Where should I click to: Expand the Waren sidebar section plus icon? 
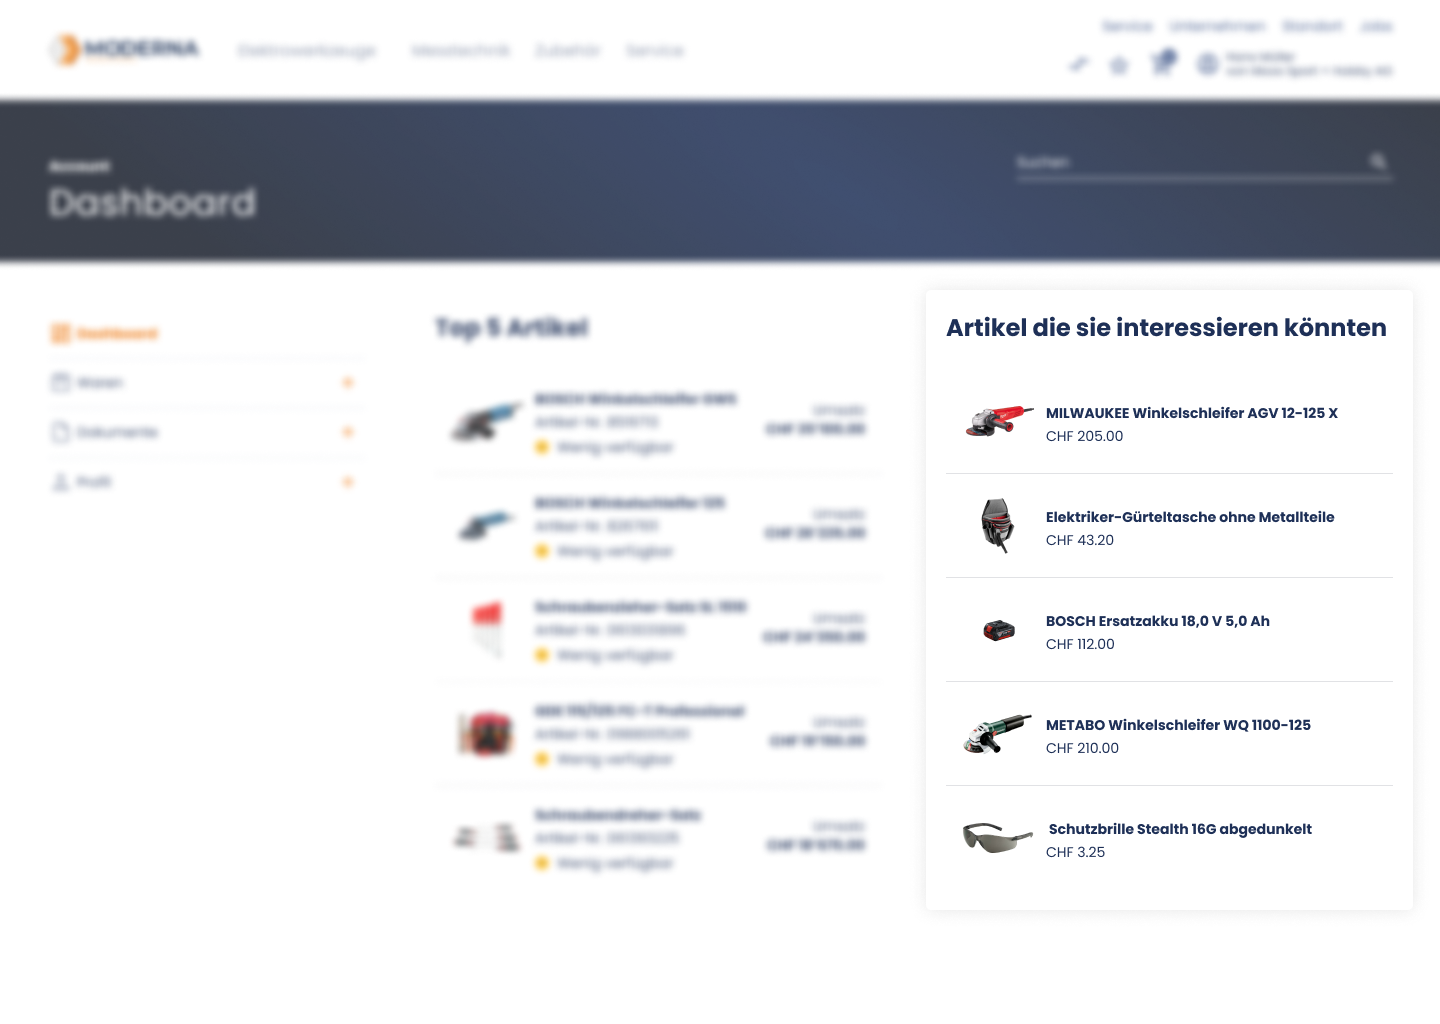tap(348, 382)
